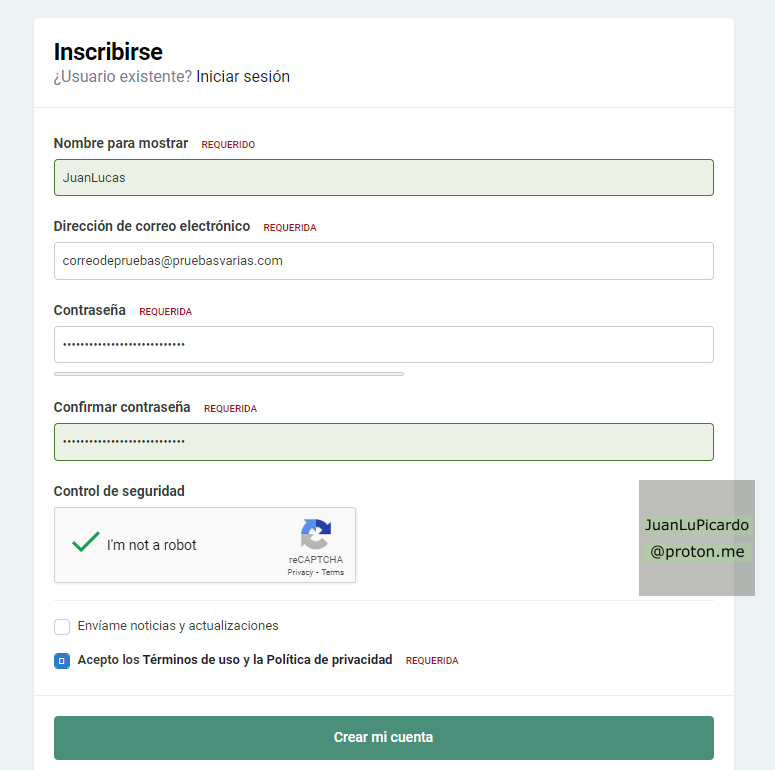Click the Dirección de correo electrónico label

click(x=152, y=226)
